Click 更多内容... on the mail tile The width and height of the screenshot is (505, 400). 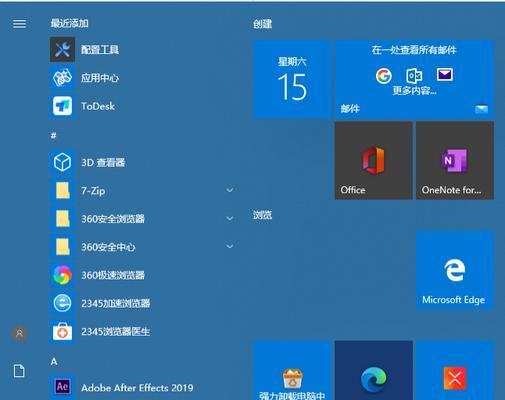point(414,90)
